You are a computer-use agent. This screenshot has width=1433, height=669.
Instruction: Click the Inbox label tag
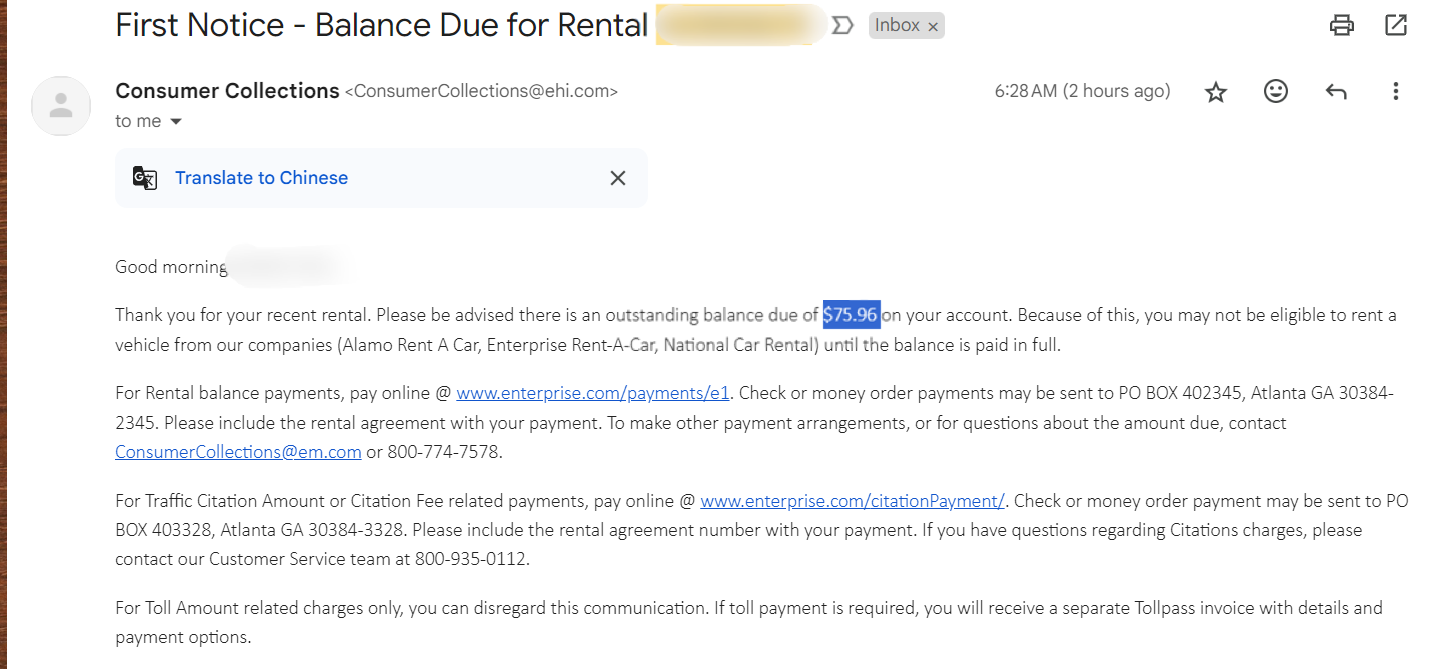tap(897, 26)
